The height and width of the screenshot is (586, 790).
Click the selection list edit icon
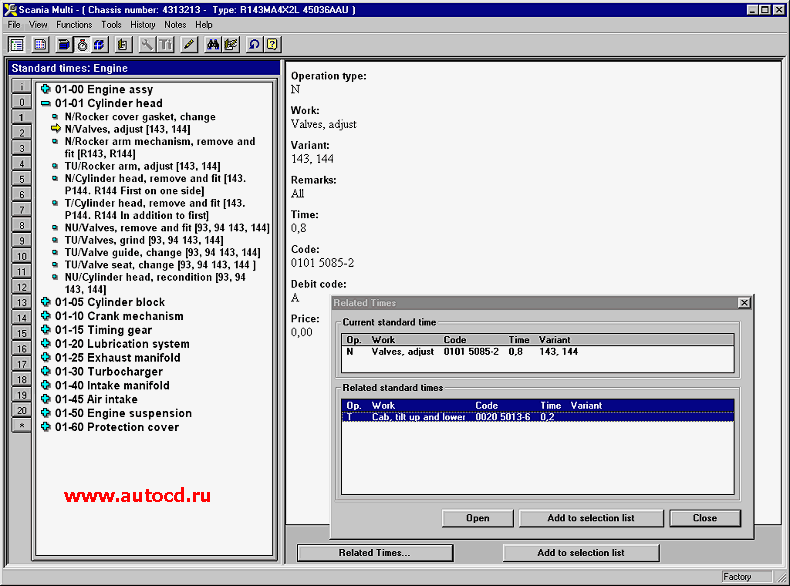(231, 45)
